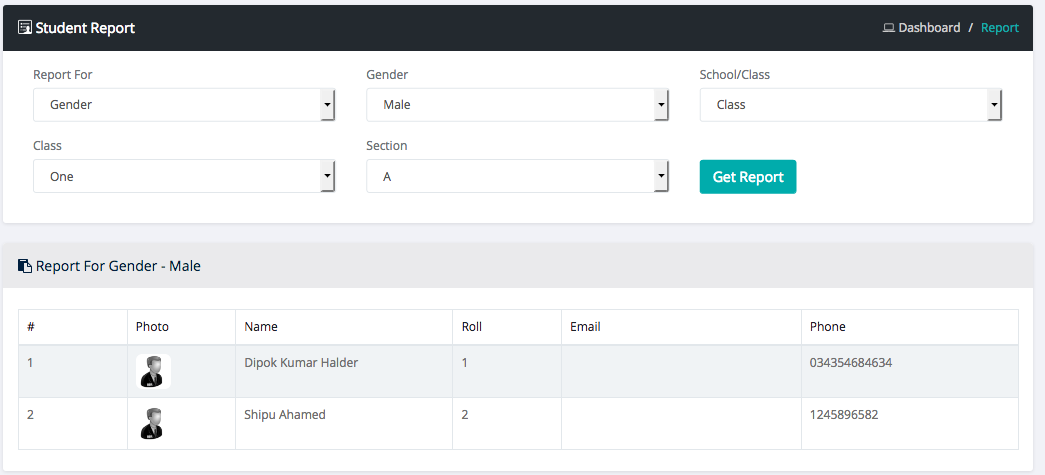The image size is (1045, 475).
Task: Open the Section dropdown showing A
Action: [x=517, y=176]
